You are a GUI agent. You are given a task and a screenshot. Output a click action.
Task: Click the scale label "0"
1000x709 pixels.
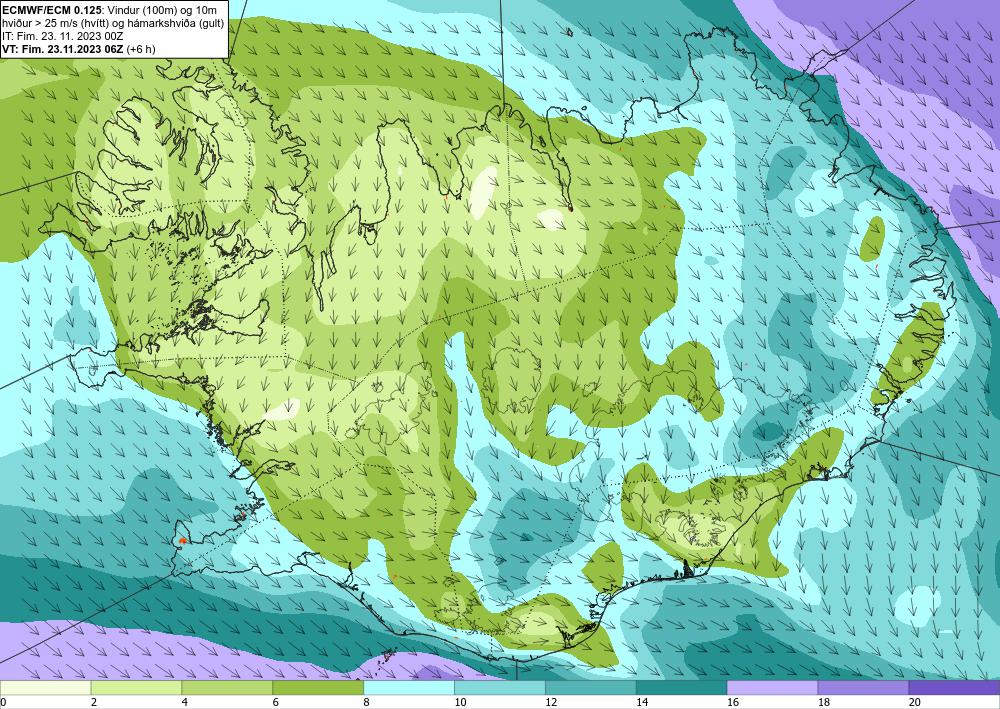[x=3, y=702]
